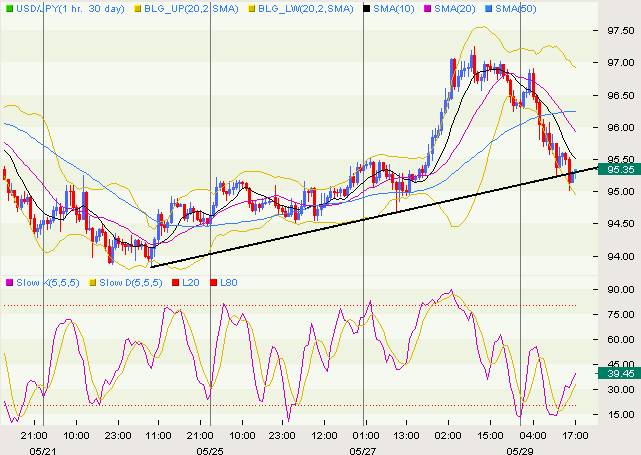Click the 15:00 time axis label

[x=490, y=435]
